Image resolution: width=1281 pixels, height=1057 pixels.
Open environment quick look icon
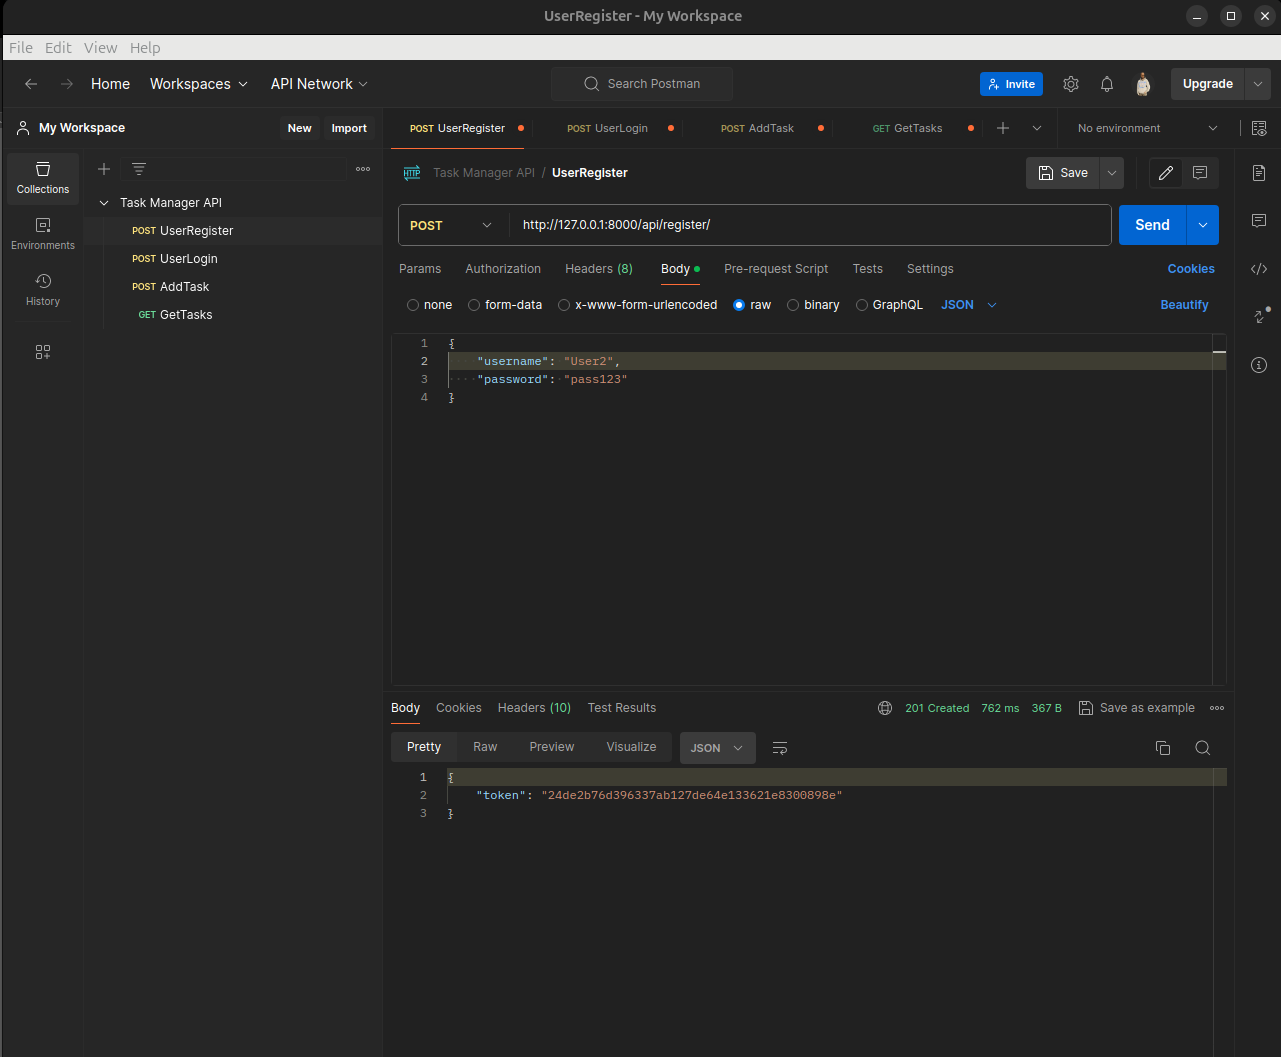[x=1259, y=128]
